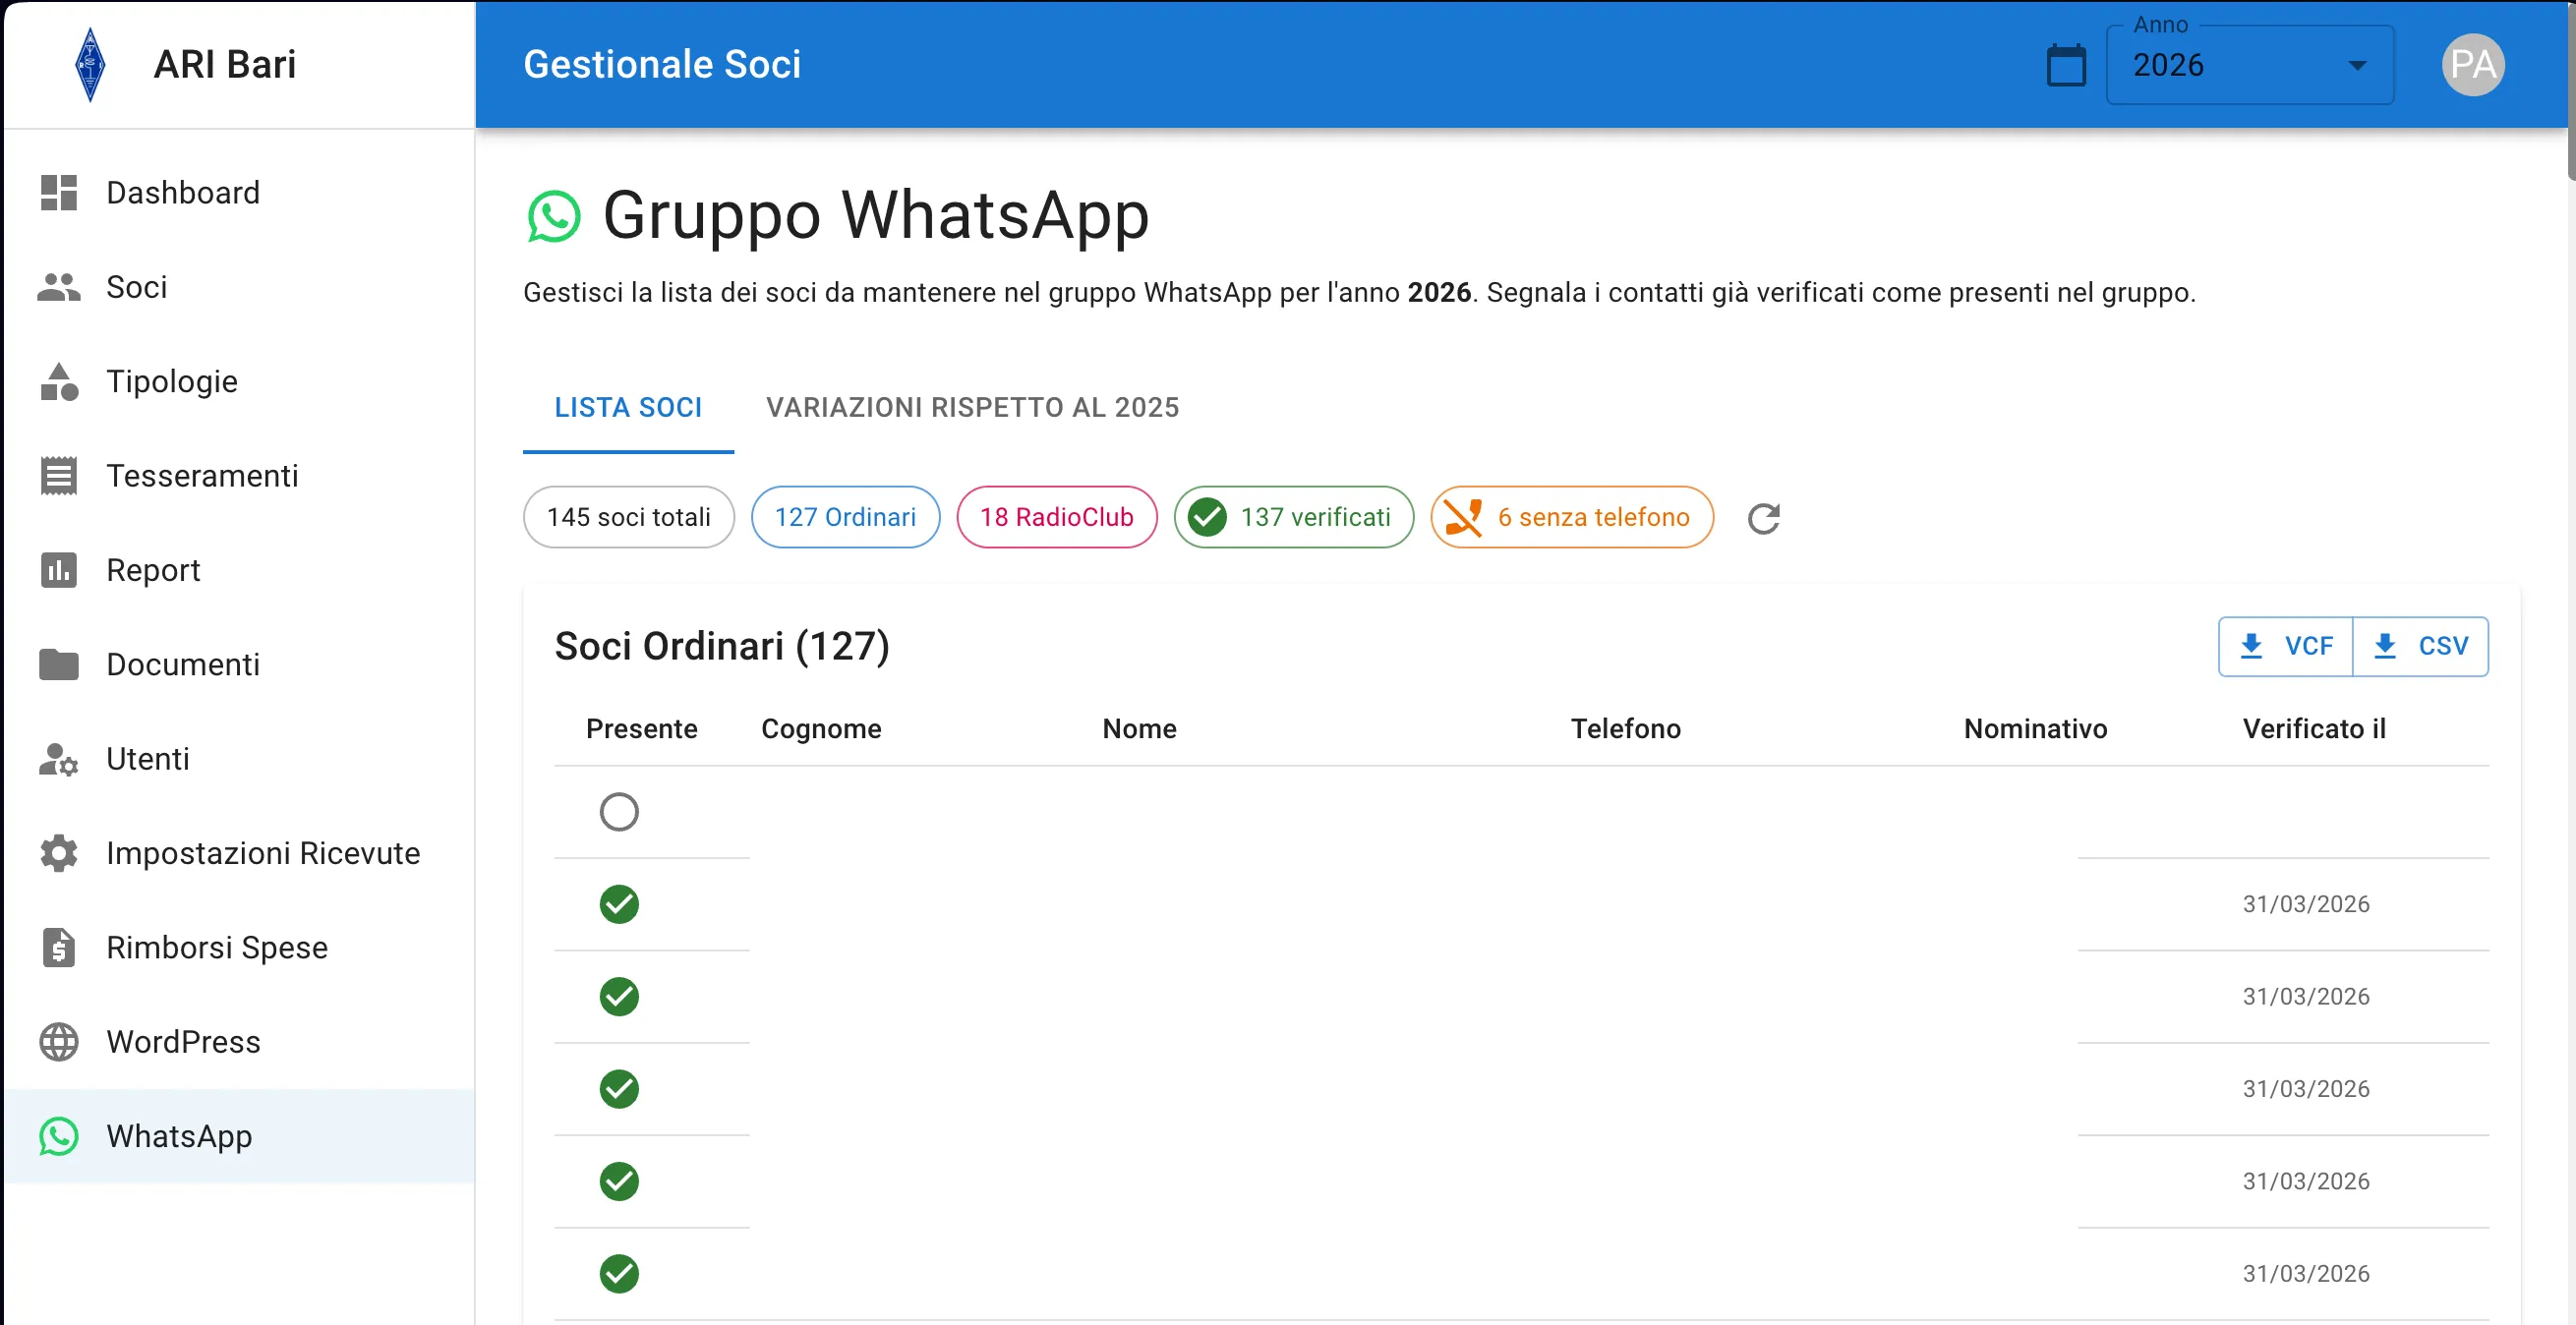The image size is (2576, 1325).
Task: Toggle the third green Presente checkmark
Action: [619, 1089]
